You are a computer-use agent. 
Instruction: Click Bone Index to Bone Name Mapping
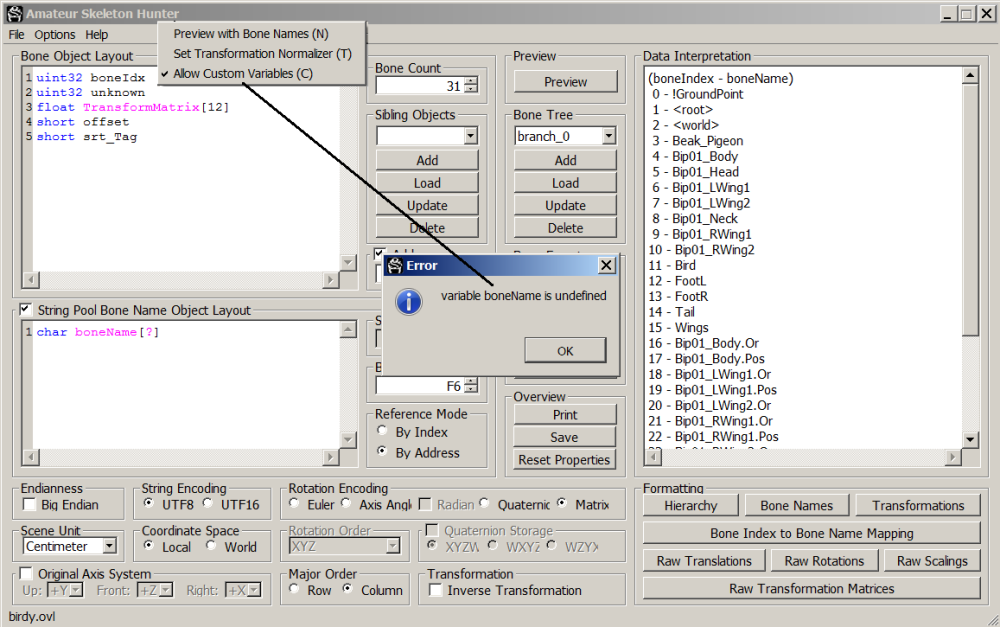[811, 533]
